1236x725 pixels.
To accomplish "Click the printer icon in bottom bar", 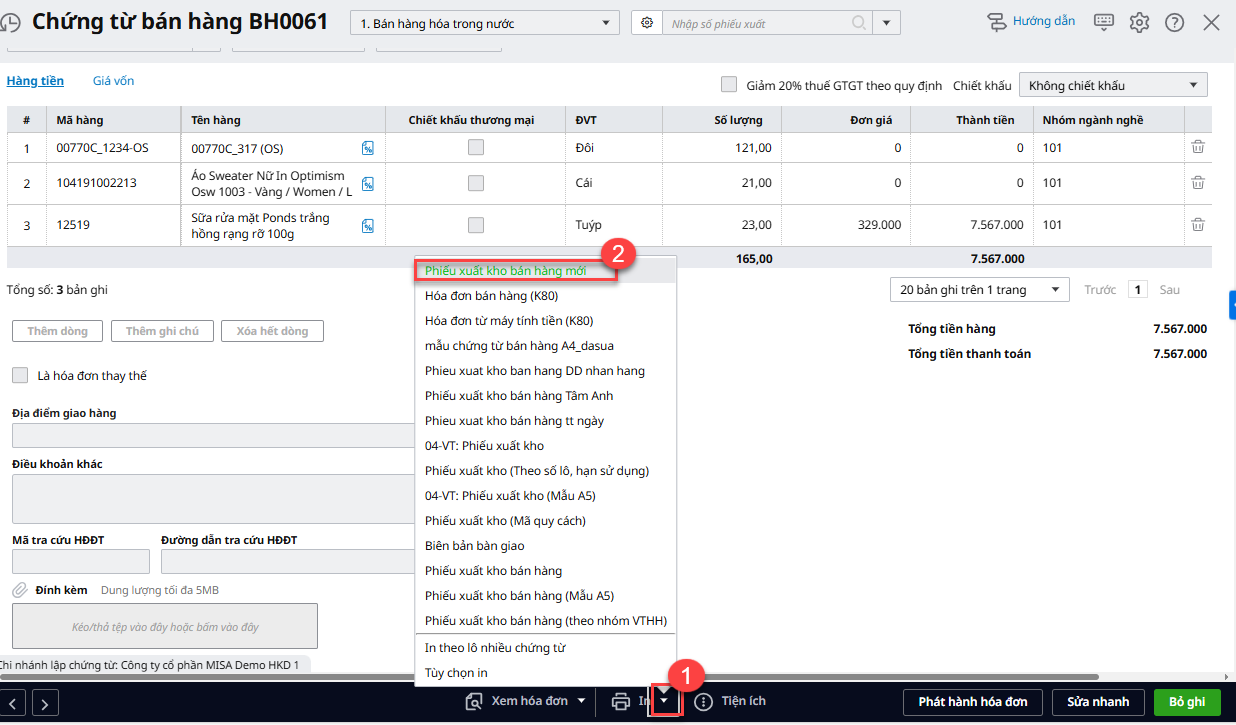I will [621, 701].
